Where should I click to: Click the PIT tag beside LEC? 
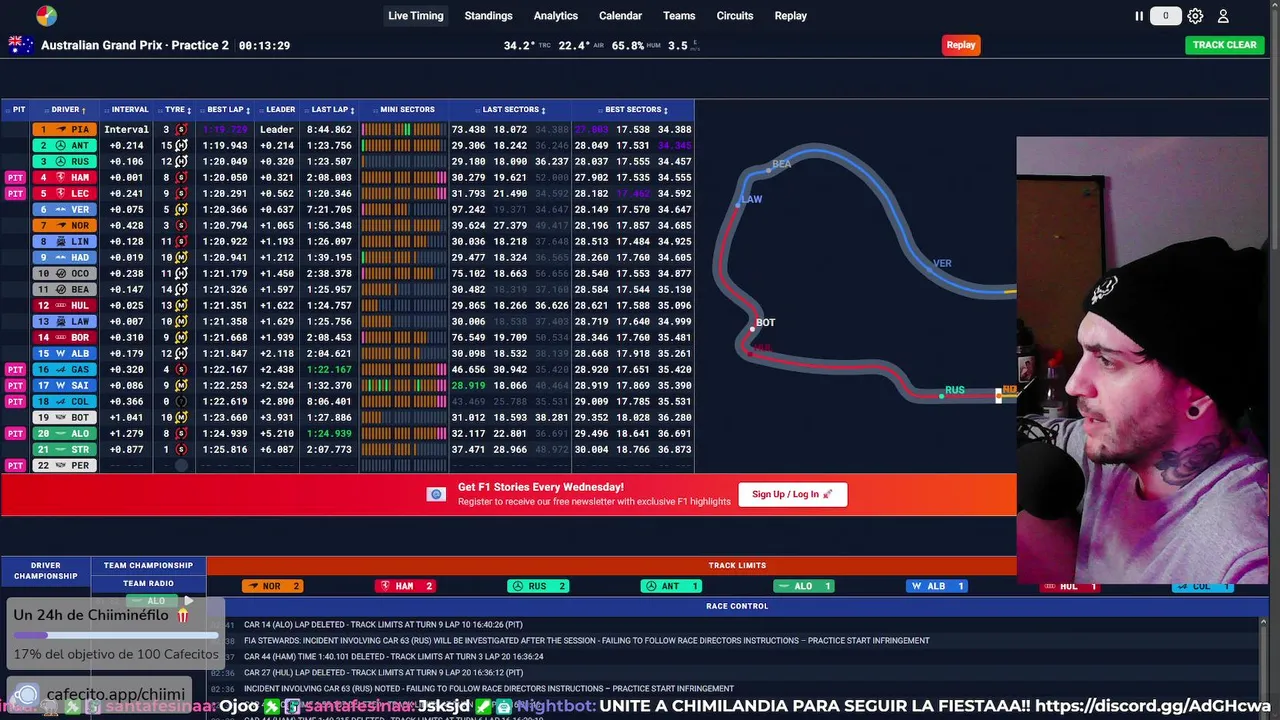coord(15,194)
